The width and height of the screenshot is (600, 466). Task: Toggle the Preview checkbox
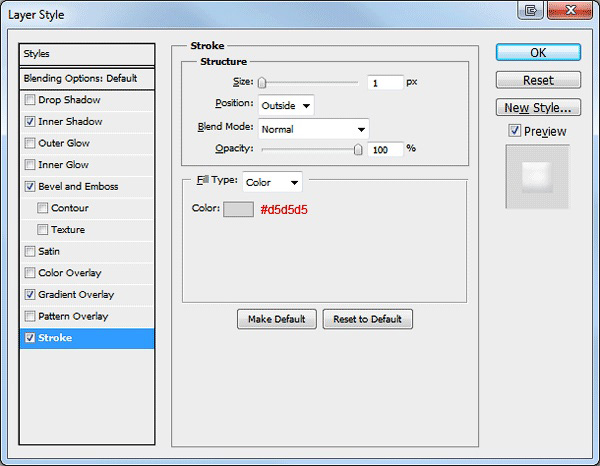click(x=514, y=131)
